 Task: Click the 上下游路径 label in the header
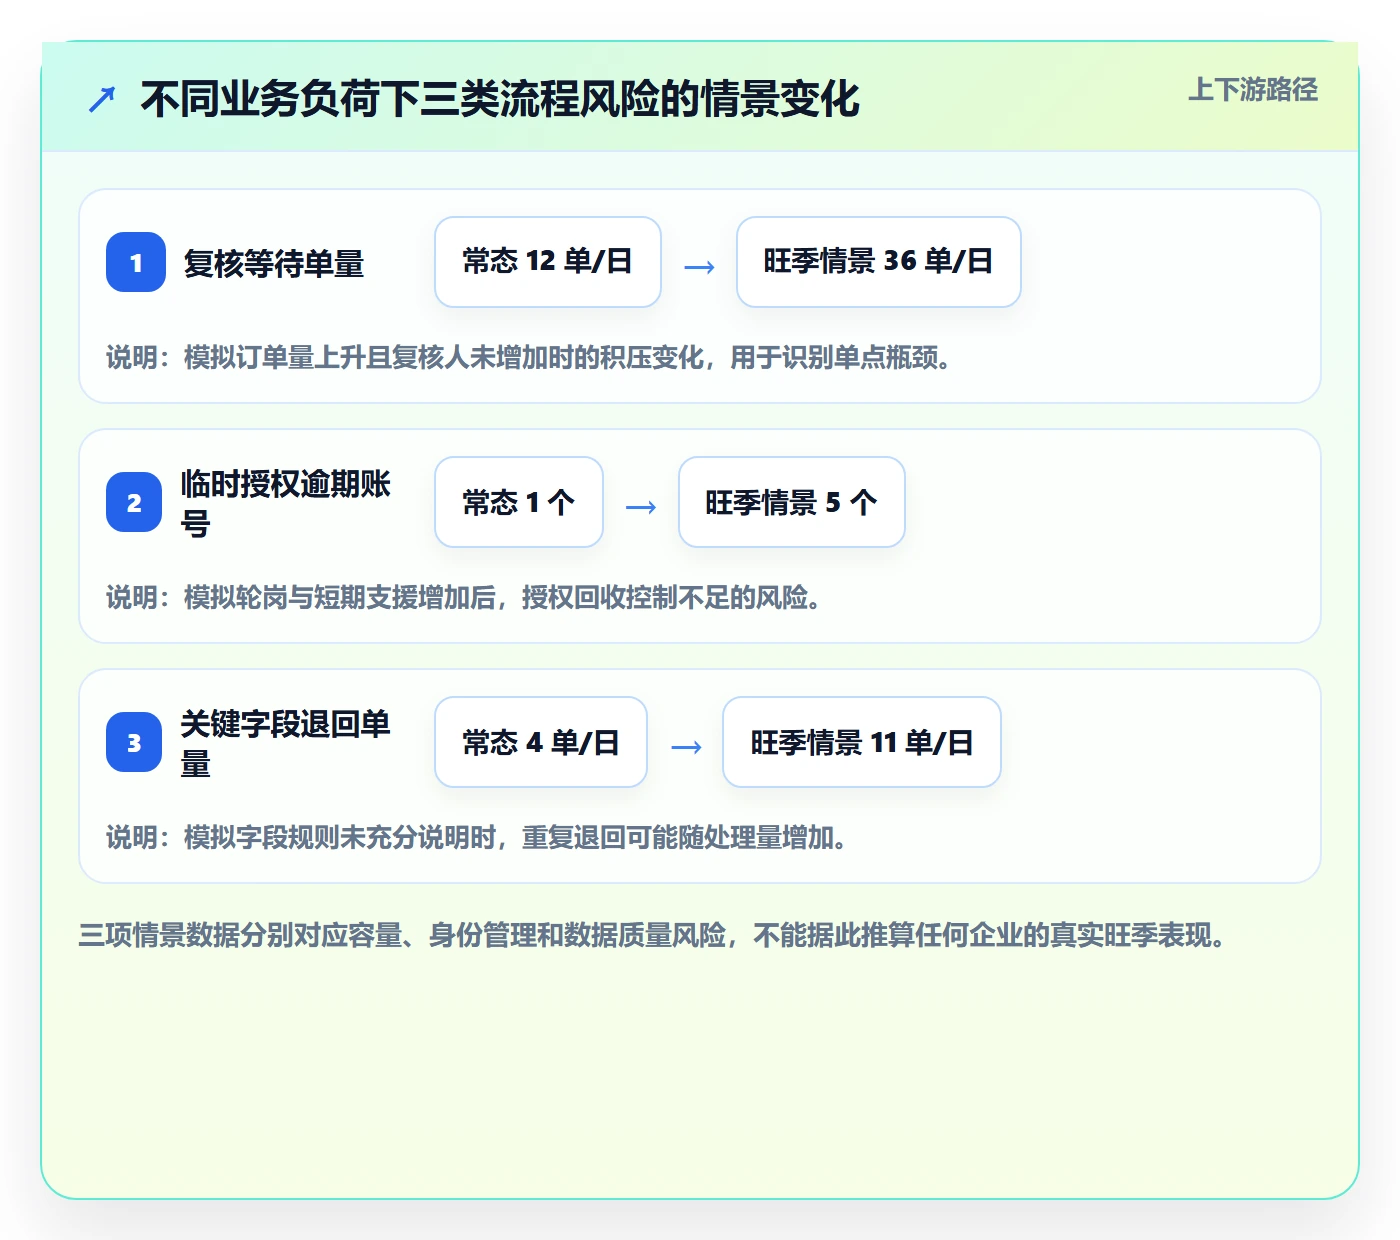pyautogui.click(x=1253, y=90)
